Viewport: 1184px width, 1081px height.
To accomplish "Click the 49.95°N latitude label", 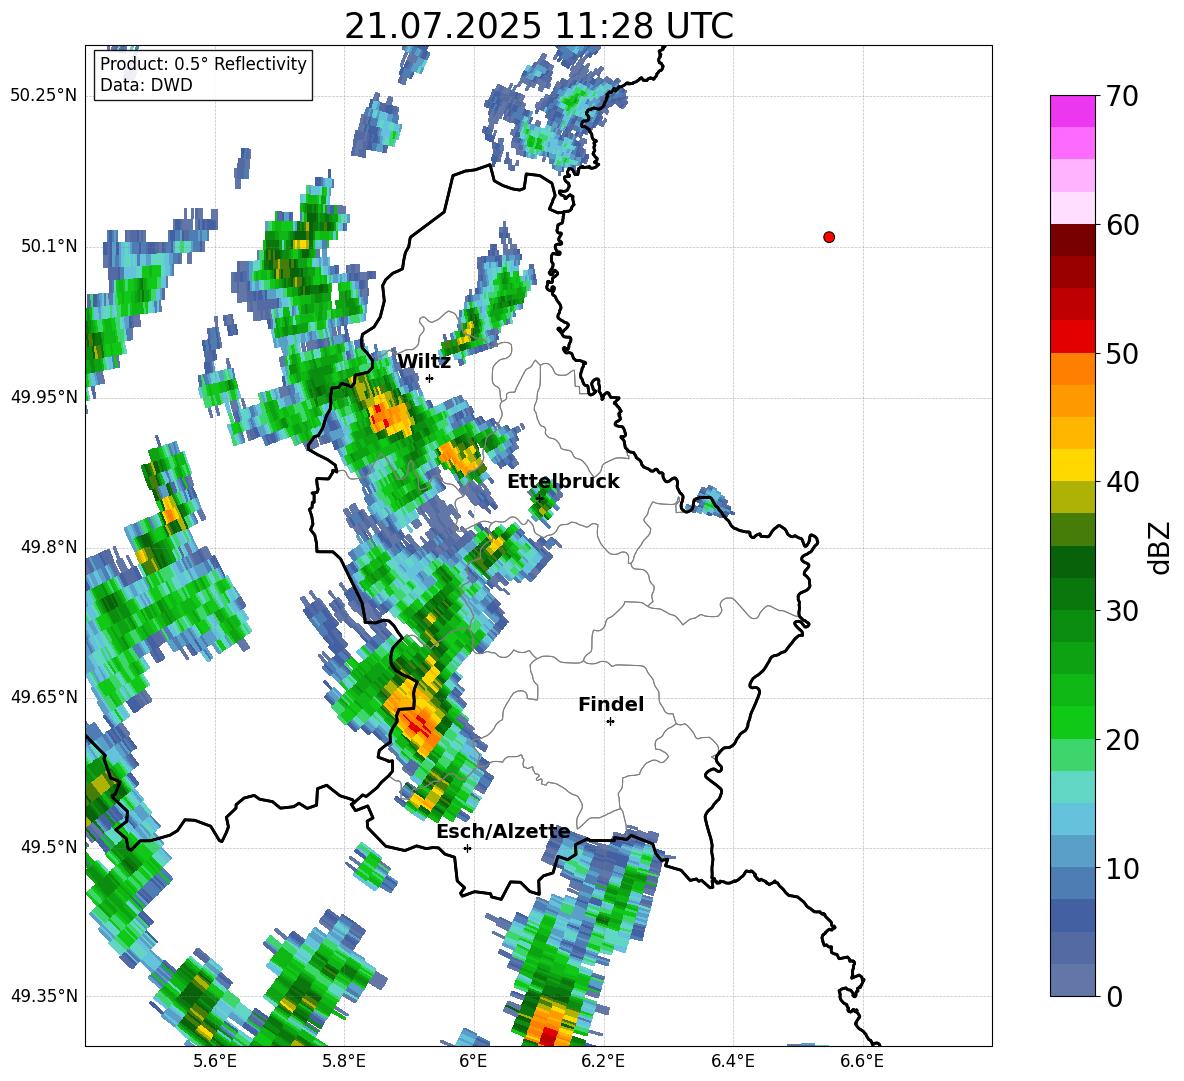I will point(43,396).
